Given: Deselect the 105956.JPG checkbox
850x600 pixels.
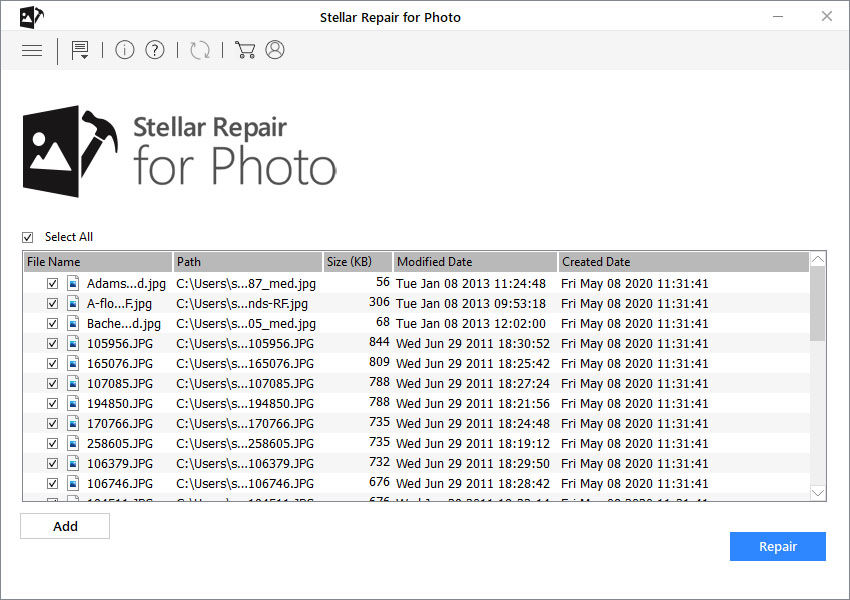Looking at the screenshot, I should (52, 343).
